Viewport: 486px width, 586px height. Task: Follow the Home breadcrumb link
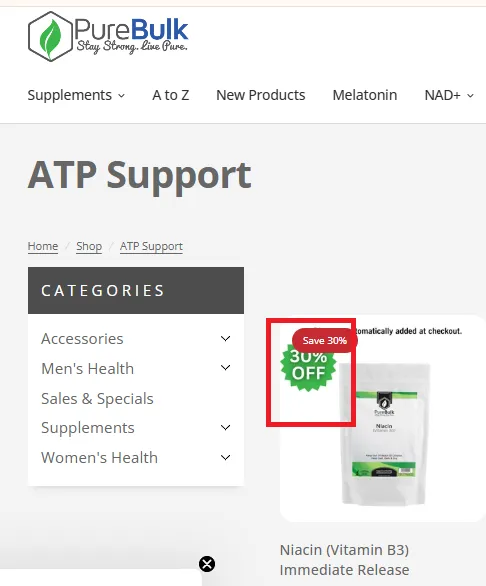pyautogui.click(x=43, y=246)
